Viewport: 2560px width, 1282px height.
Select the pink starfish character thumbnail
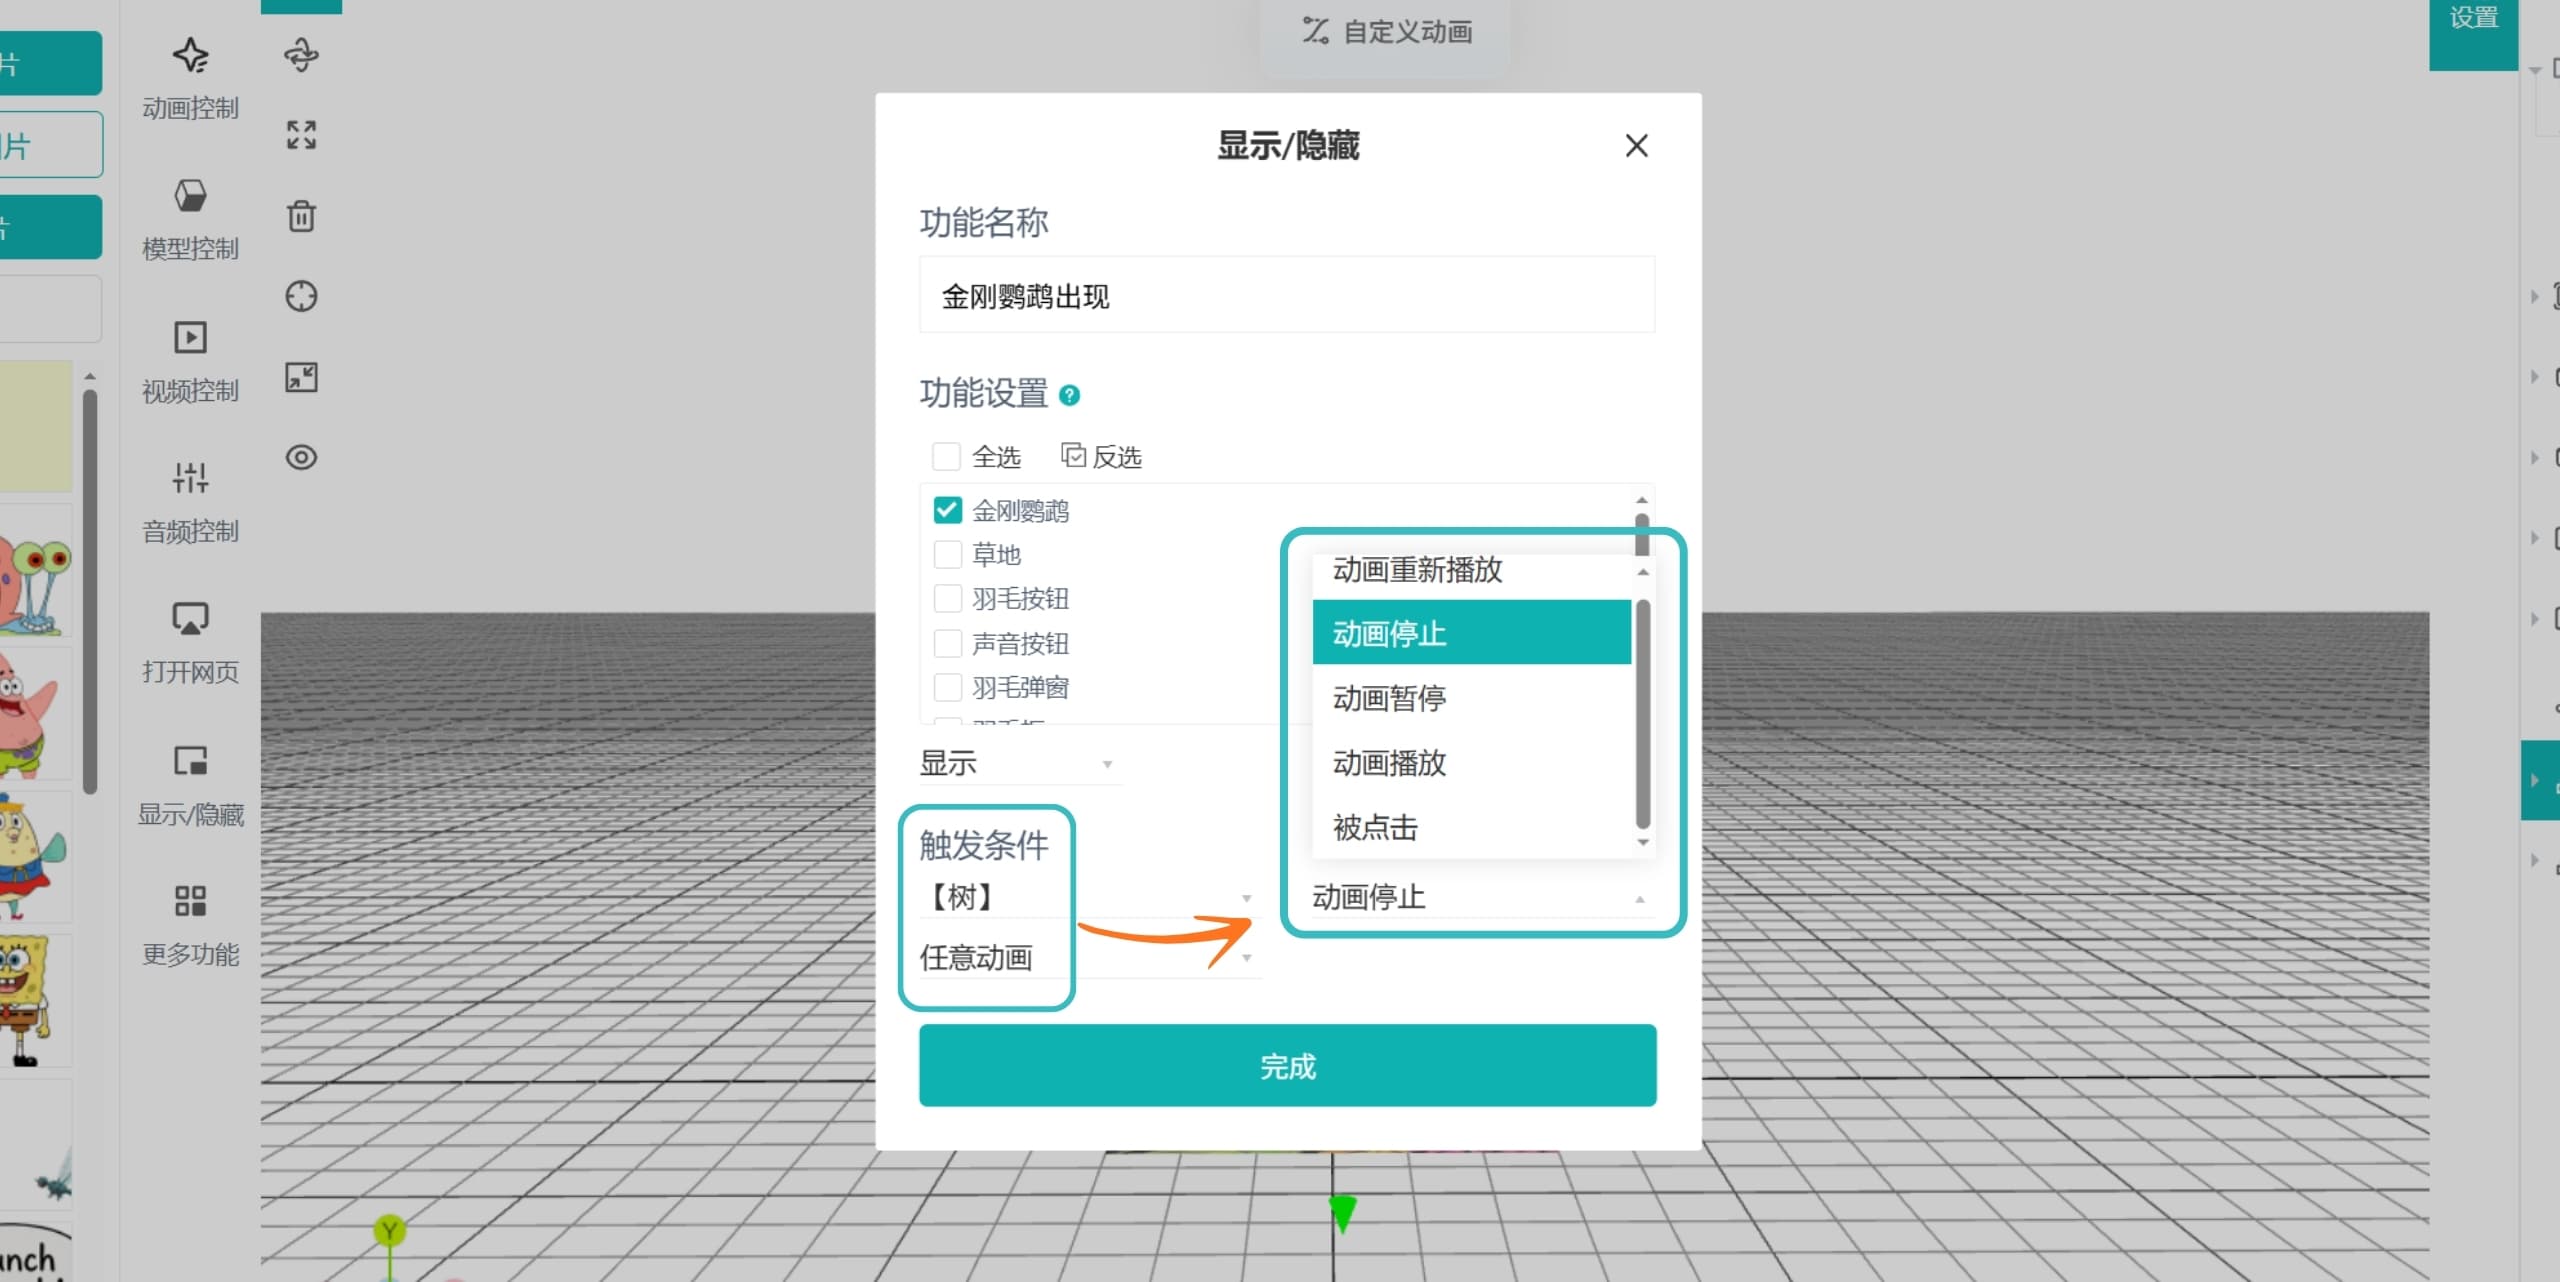click(x=35, y=714)
